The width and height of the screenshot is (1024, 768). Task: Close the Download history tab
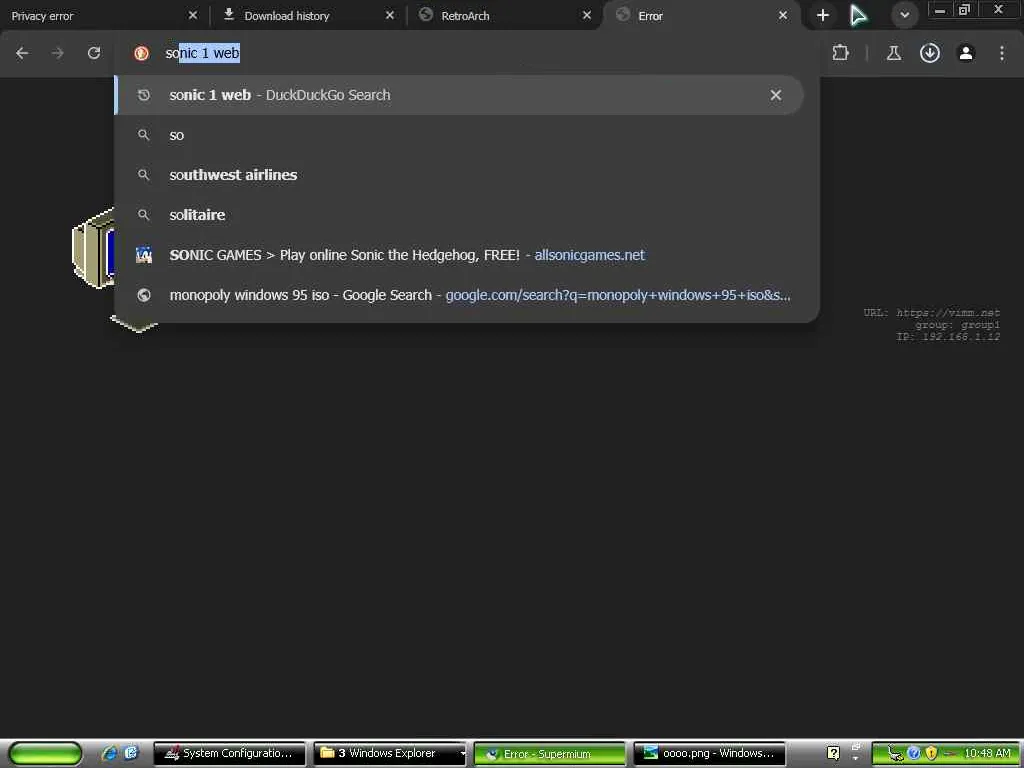(x=390, y=15)
